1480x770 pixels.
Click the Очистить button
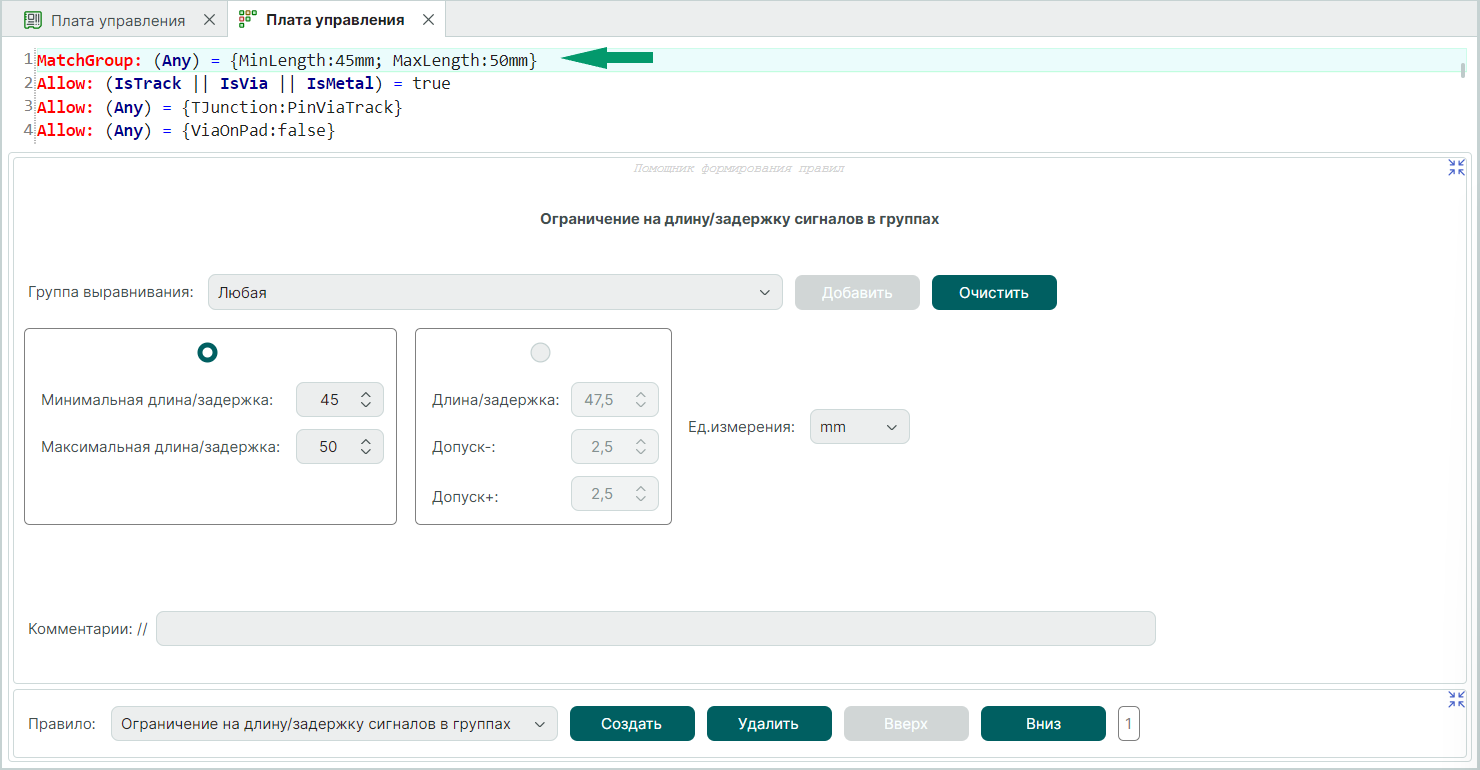[994, 293]
